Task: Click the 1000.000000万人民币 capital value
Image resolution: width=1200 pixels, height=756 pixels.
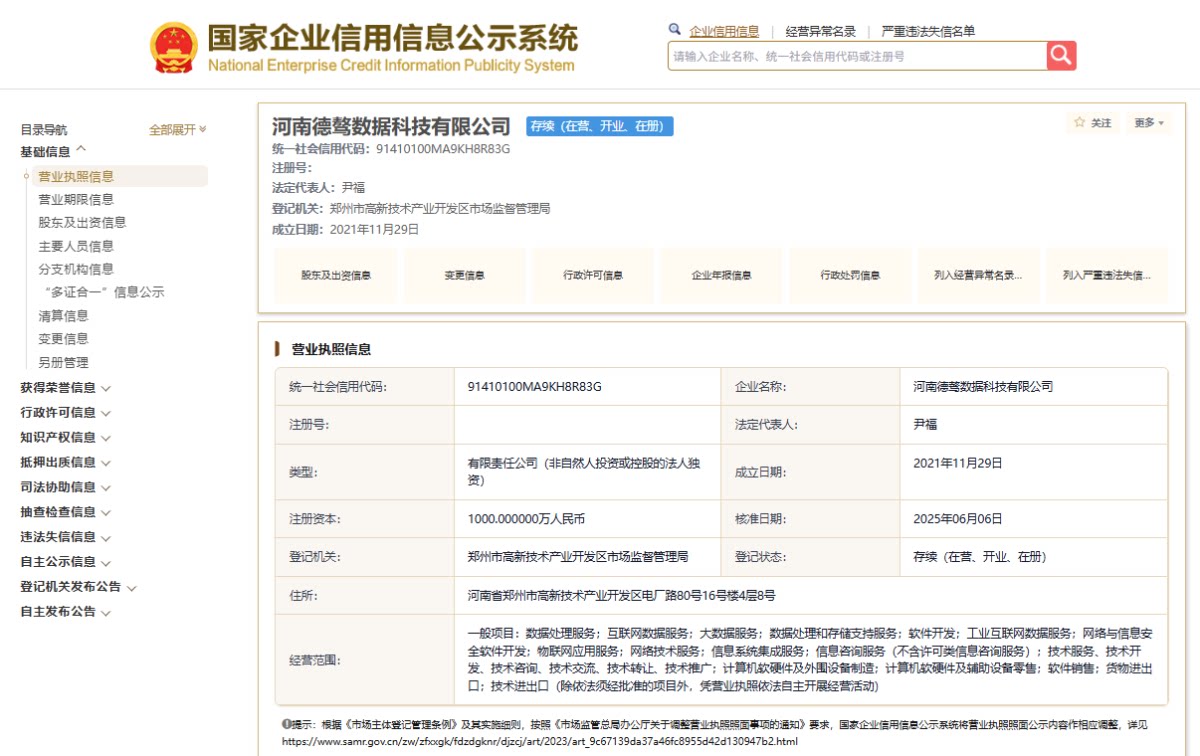Action: tap(526, 519)
